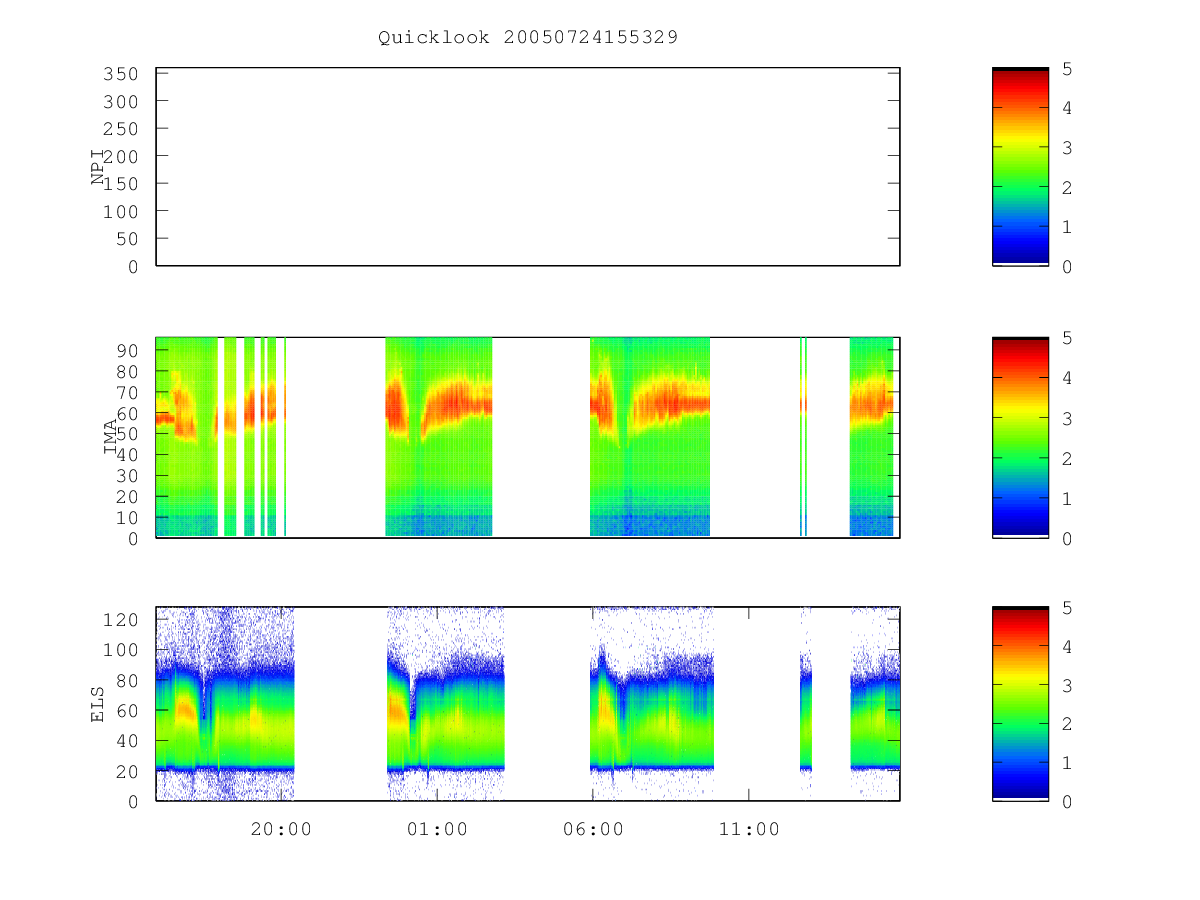Screen dimensions: 1200x900
Task: Click the 10 tick on IMA axis
Action: point(126,518)
